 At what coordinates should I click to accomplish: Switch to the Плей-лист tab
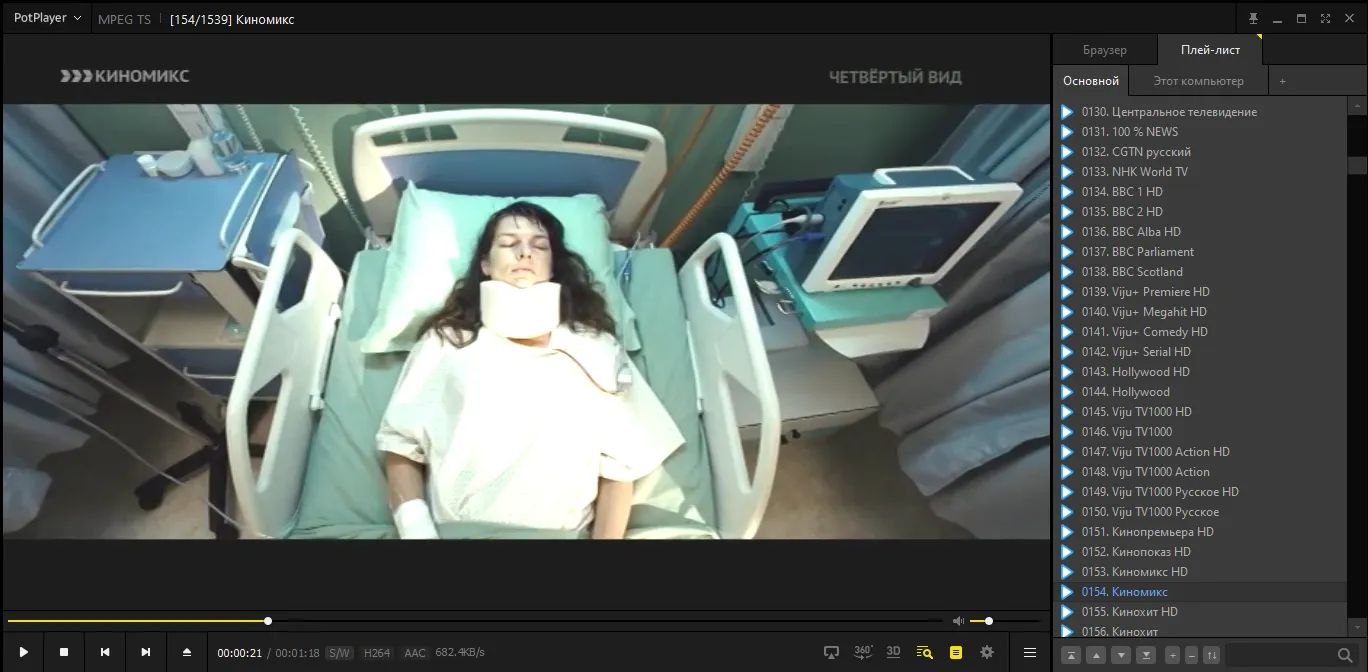point(1210,50)
